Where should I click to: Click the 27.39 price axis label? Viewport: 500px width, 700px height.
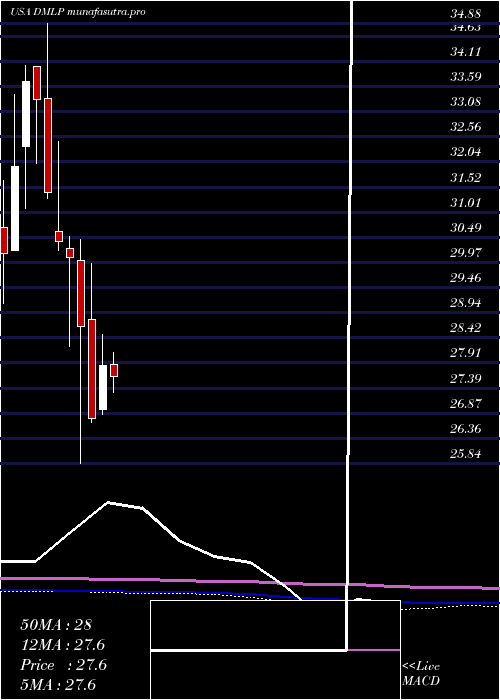(x=466, y=379)
